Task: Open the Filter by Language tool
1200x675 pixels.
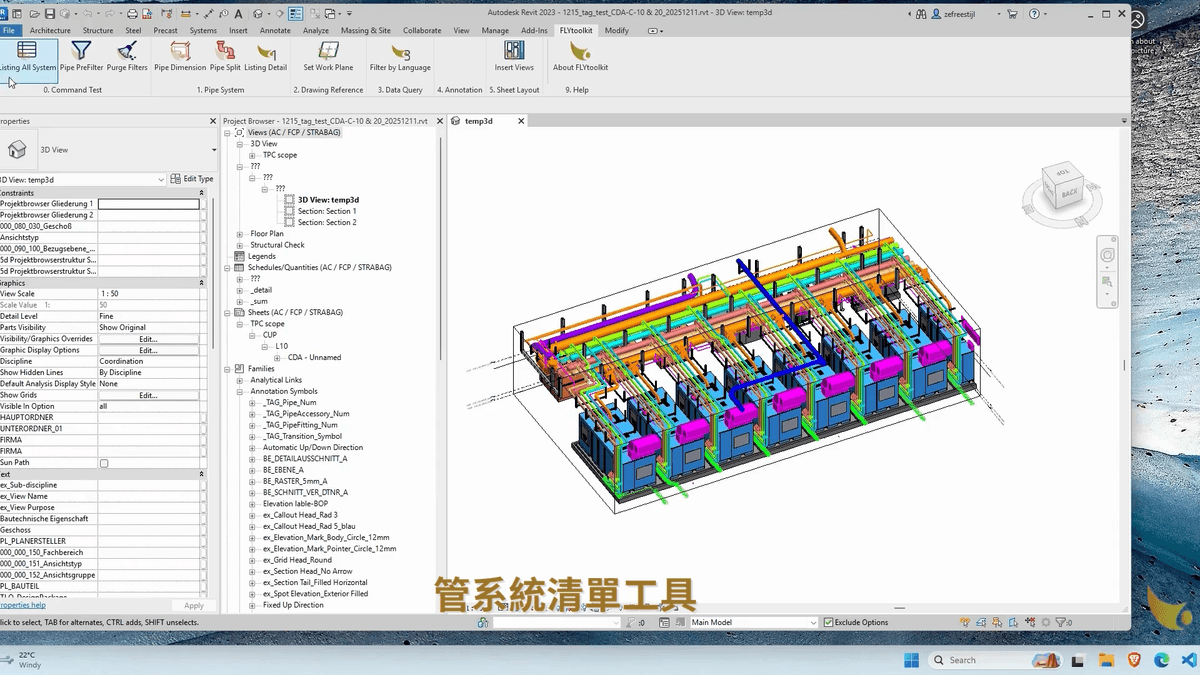Action: click(x=400, y=56)
